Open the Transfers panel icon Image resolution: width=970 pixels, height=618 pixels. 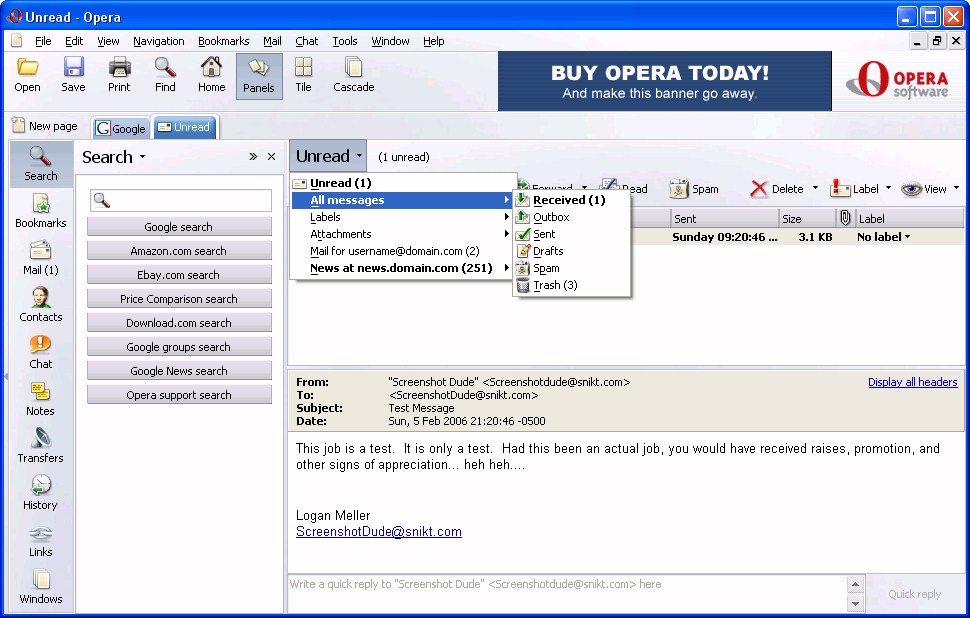(x=40, y=445)
